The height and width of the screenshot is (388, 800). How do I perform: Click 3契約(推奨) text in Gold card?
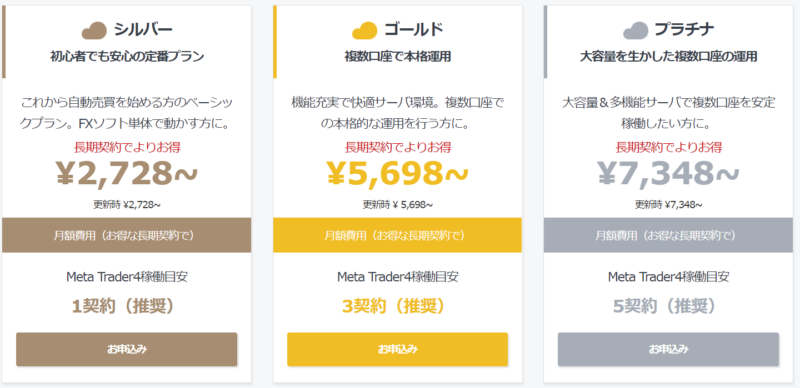[x=397, y=306]
